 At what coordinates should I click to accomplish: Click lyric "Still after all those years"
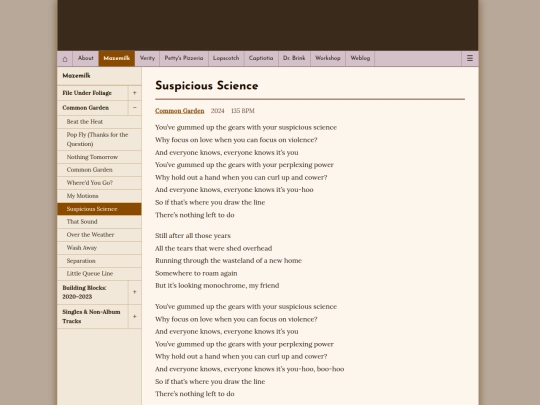pyautogui.click(x=193, y=236)
